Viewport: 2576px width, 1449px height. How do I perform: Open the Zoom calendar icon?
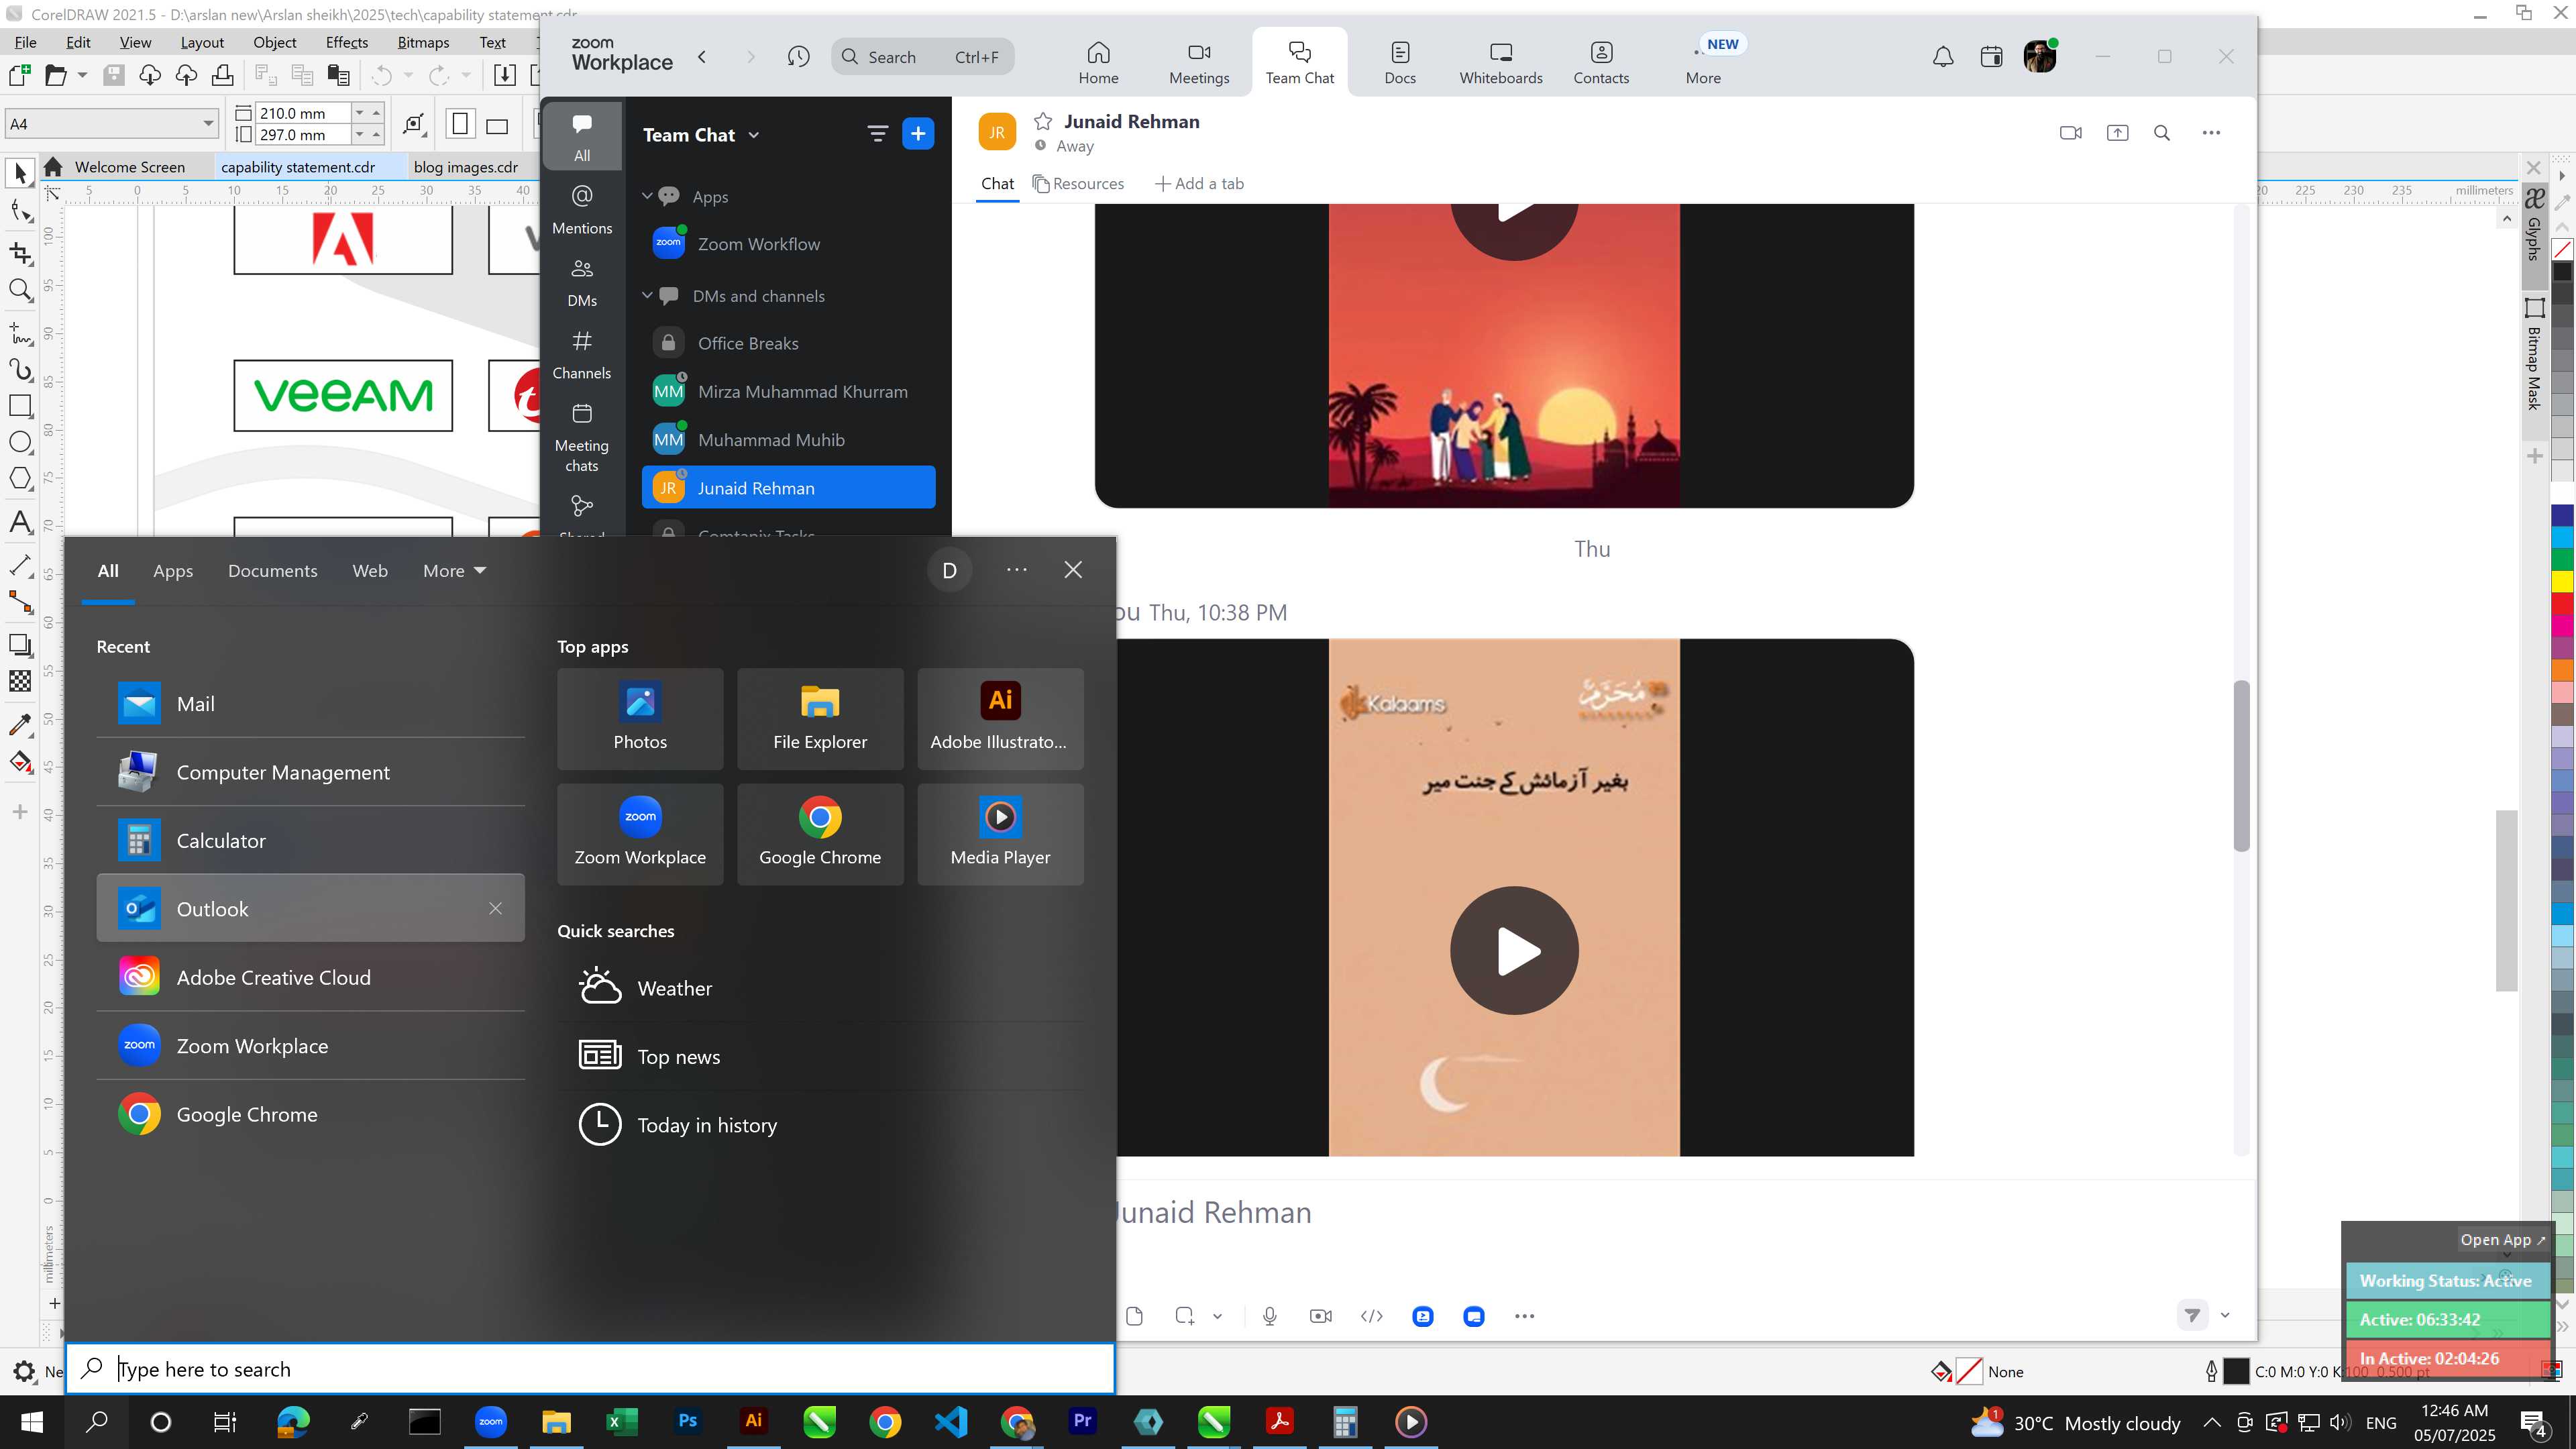1991,57
